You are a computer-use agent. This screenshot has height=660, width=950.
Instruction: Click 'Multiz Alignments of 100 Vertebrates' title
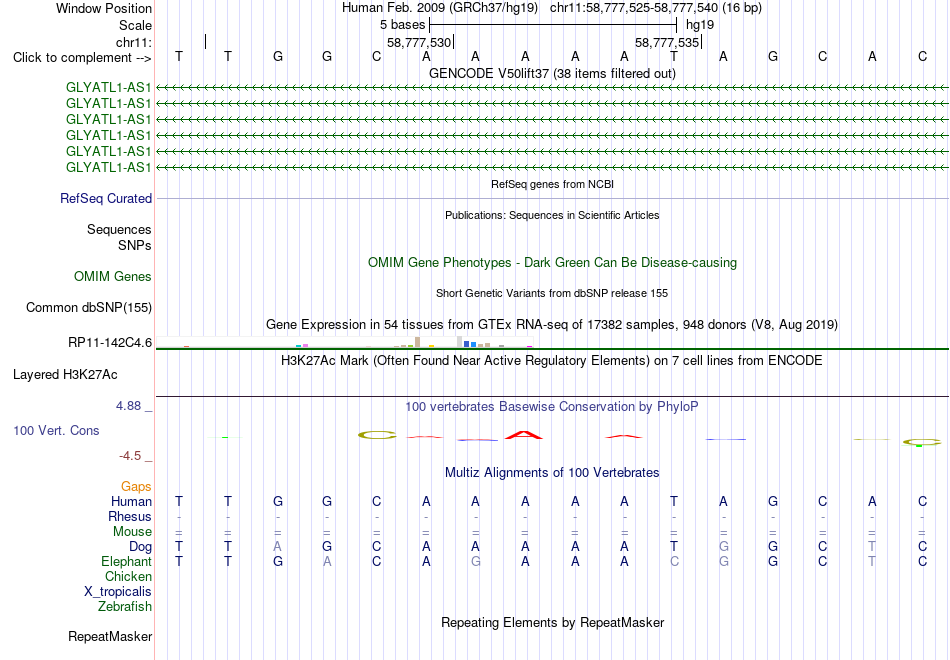point(552,473)
